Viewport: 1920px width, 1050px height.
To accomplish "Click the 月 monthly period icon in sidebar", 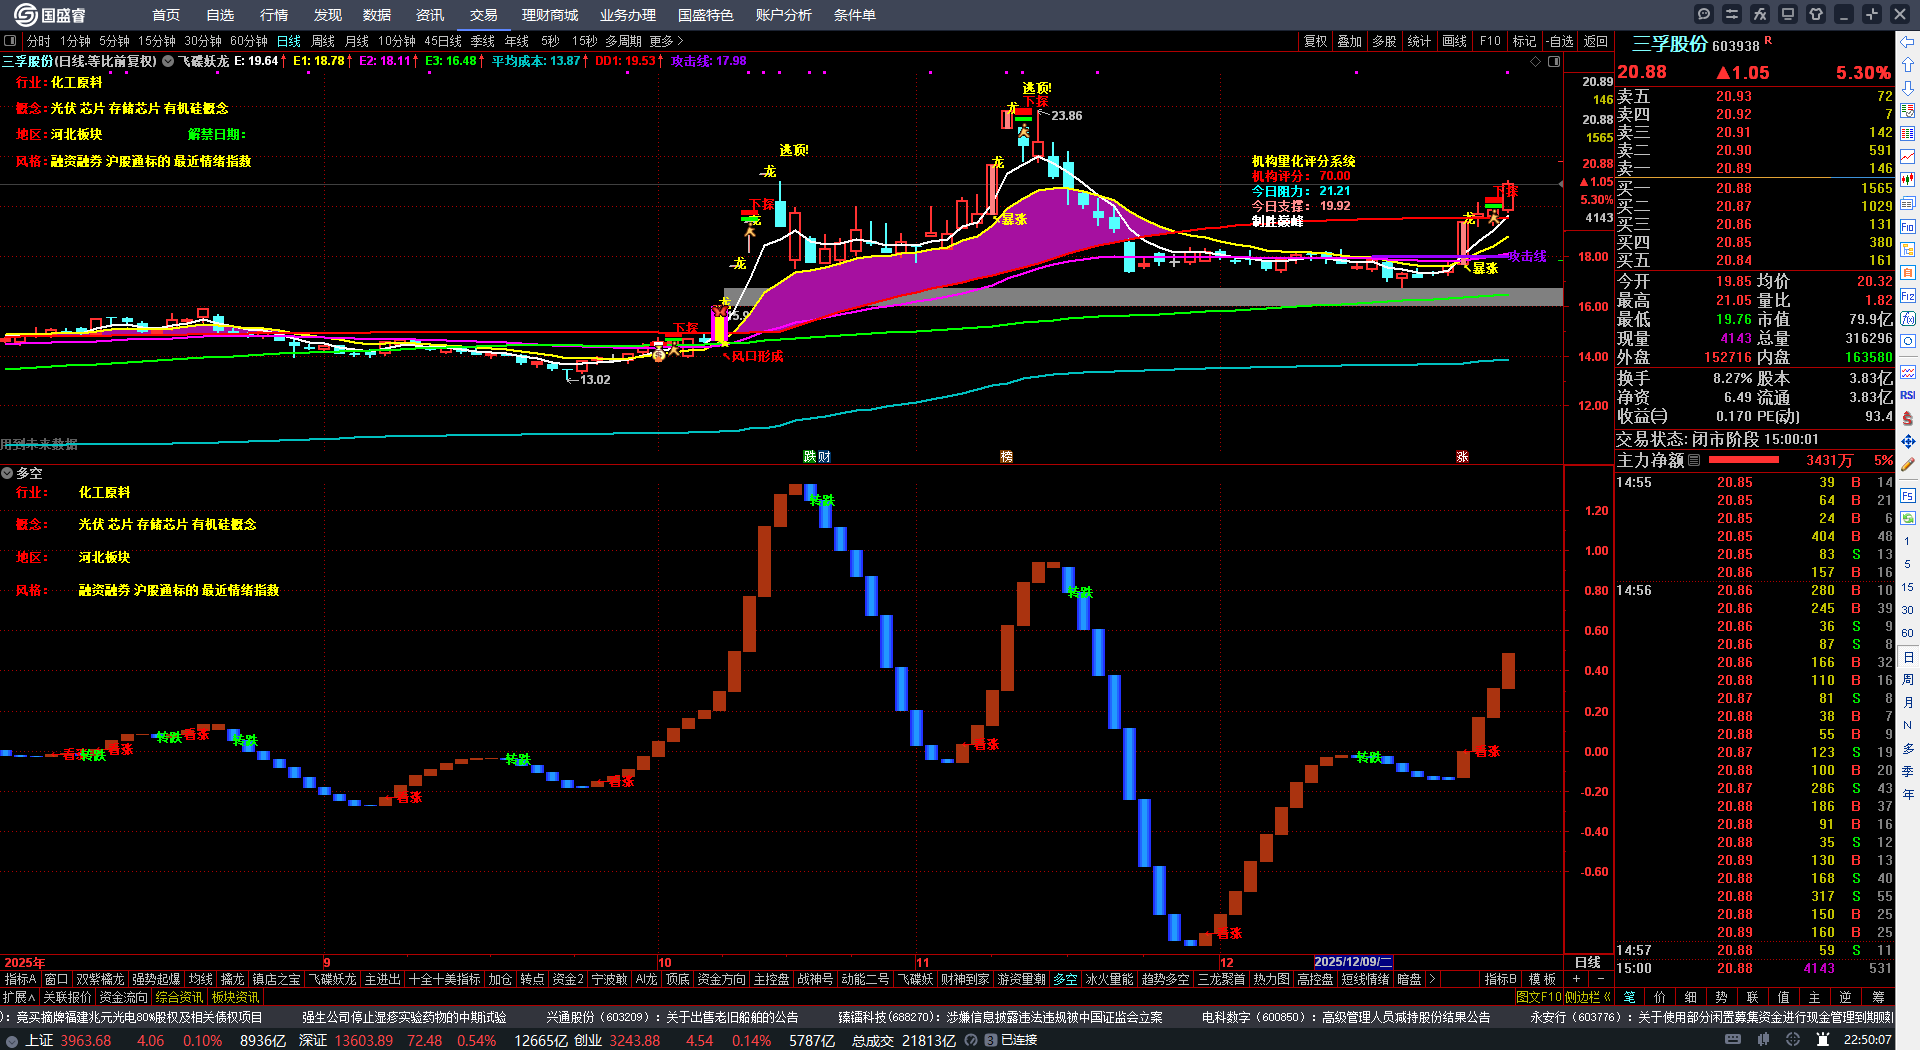I will click(x=1908, y=703).
